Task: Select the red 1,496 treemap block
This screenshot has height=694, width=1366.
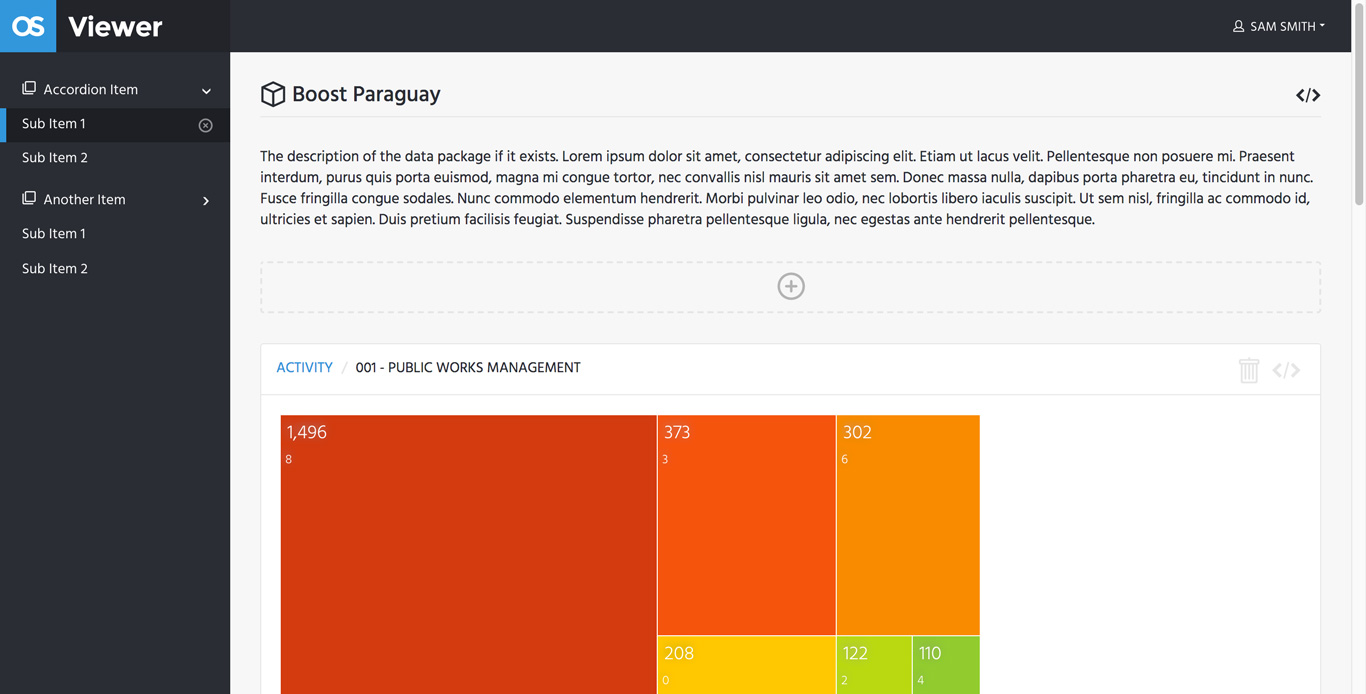Action: (468, 555)
